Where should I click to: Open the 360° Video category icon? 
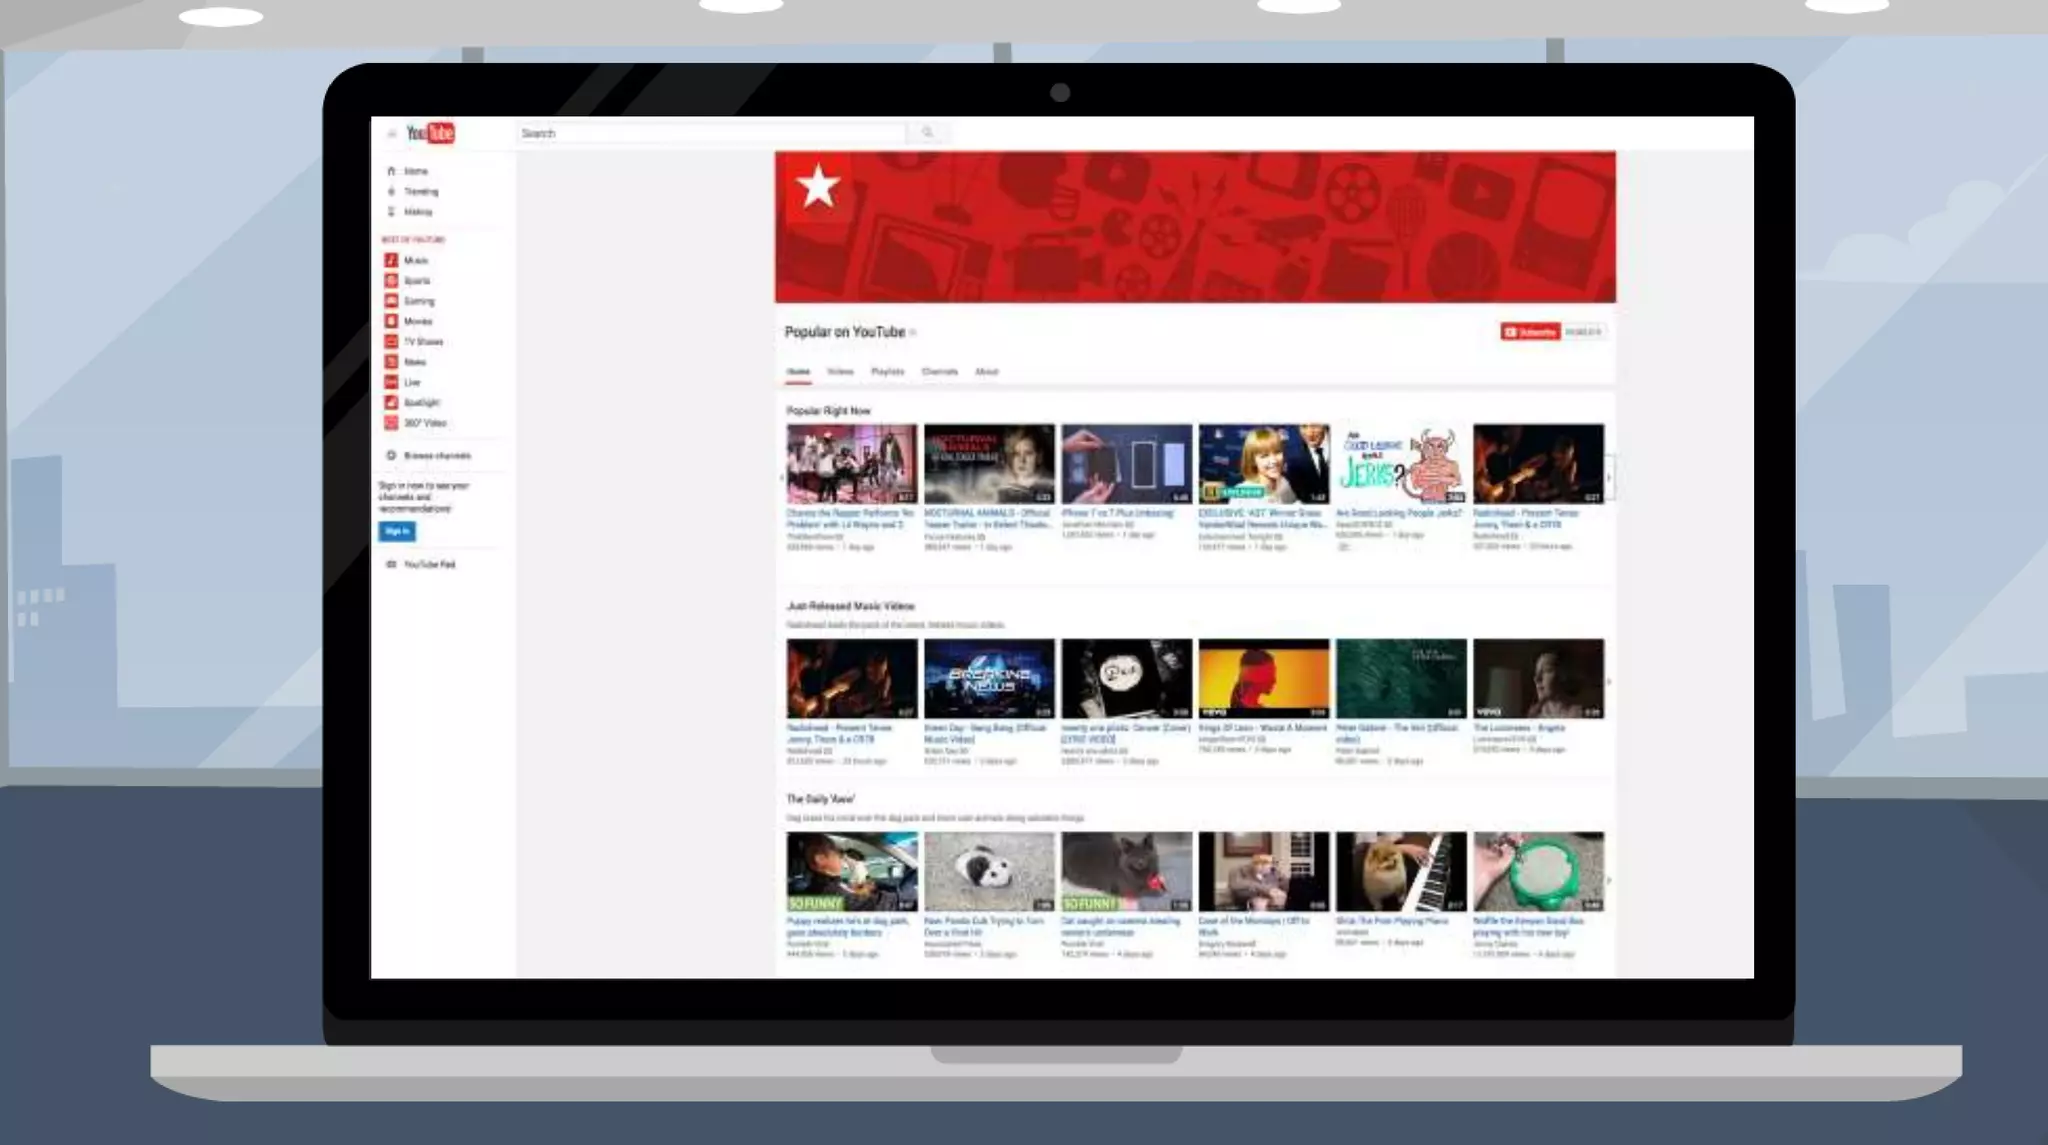point(391,423)
